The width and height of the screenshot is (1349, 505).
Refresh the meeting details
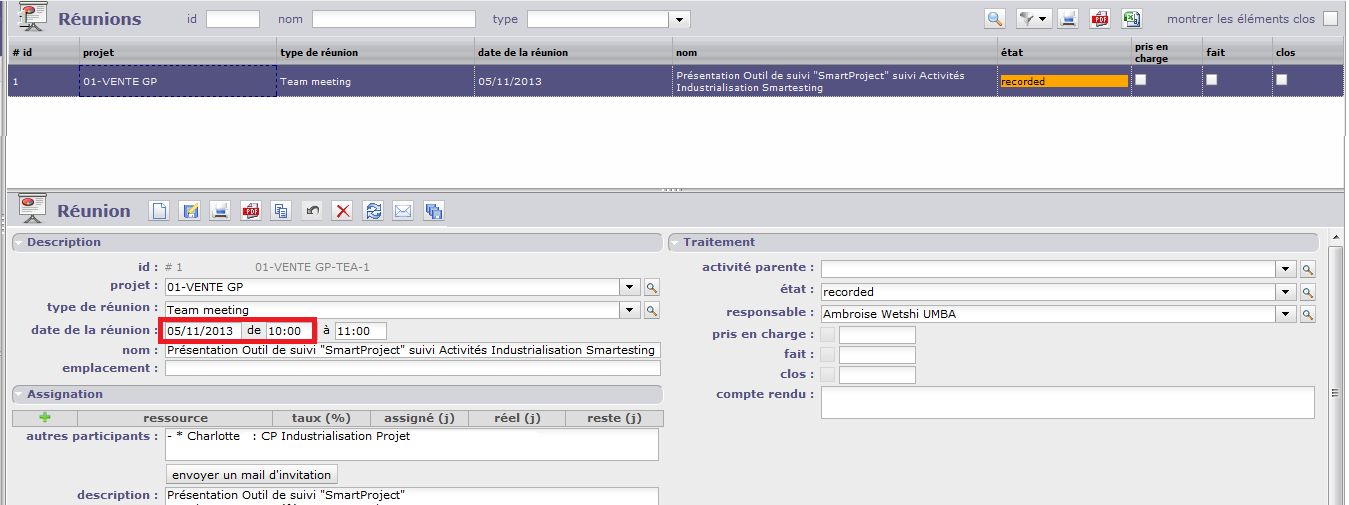click(x=373, y=210)
